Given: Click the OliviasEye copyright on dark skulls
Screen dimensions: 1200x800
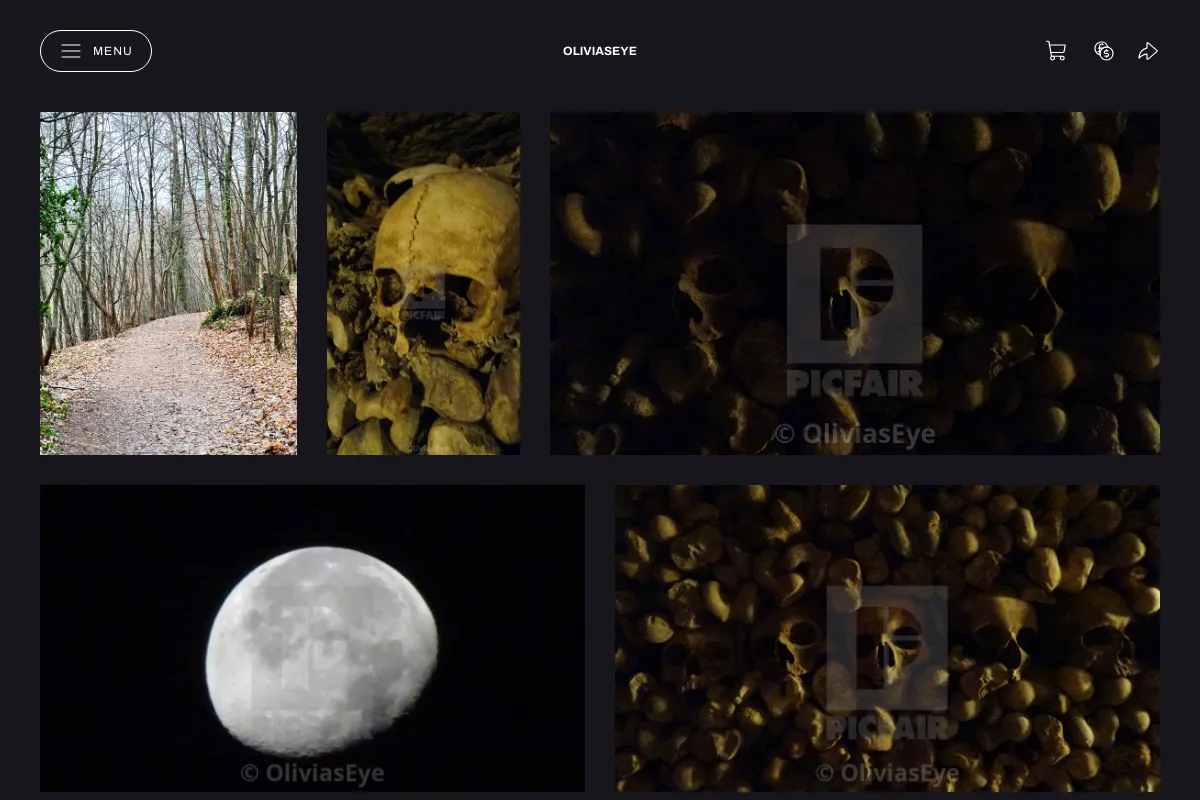Looking at the screenshot, I should coord(855,434).
